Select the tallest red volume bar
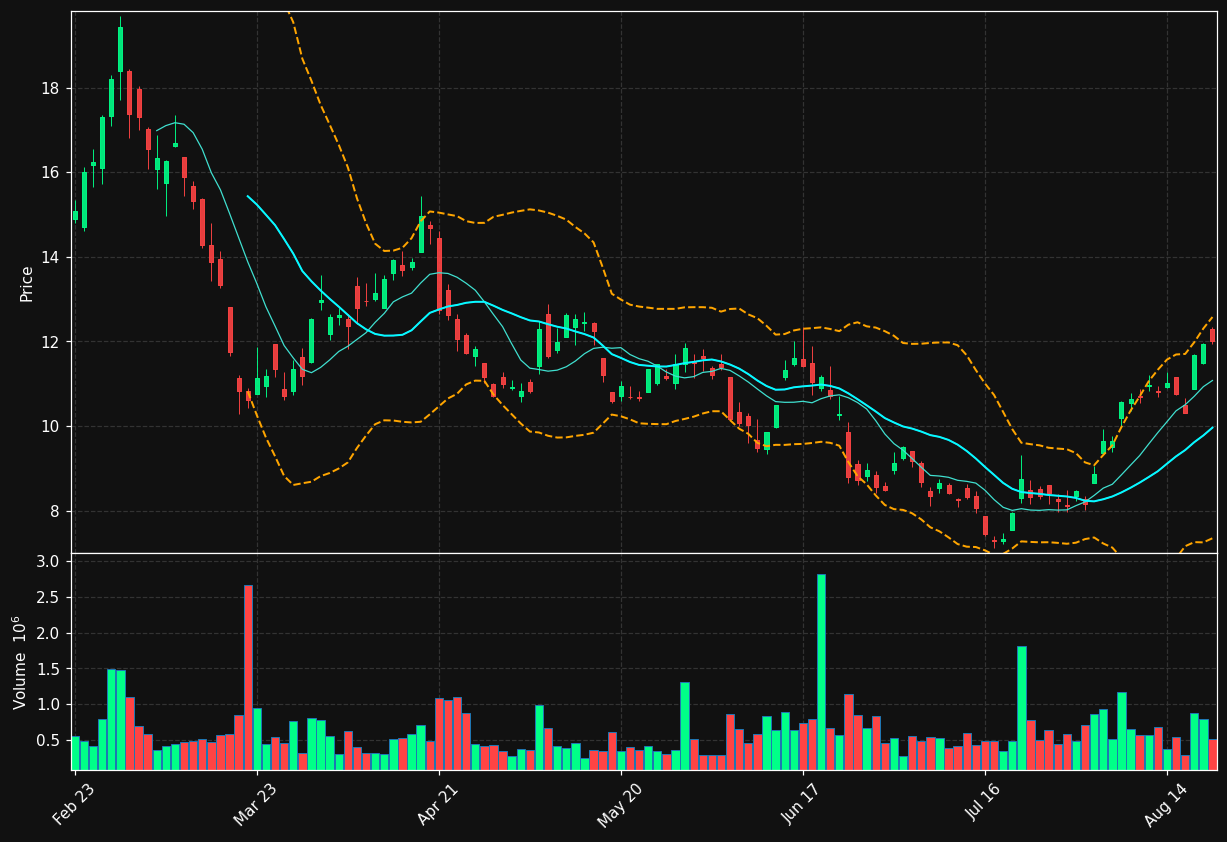Image resolution: width=1227 pixels, height=842 pixels. [x=248, y=678]
